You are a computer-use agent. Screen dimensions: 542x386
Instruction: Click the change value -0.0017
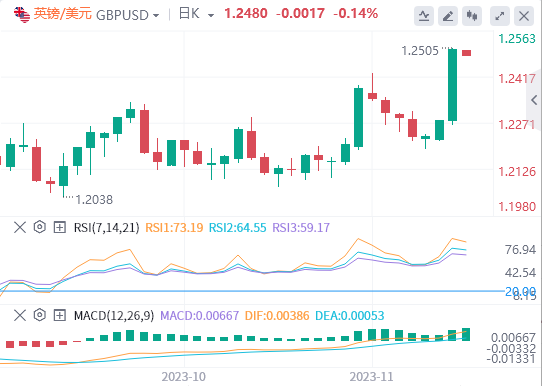(x=300, y=14)
